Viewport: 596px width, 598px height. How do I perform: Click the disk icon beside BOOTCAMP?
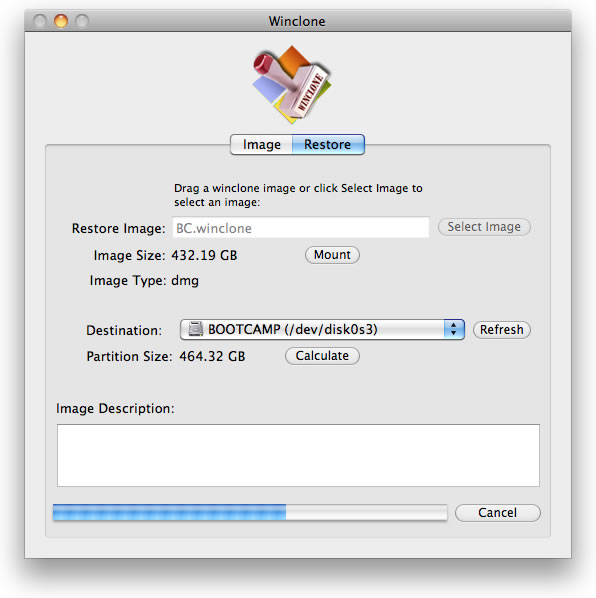(196, 329)
